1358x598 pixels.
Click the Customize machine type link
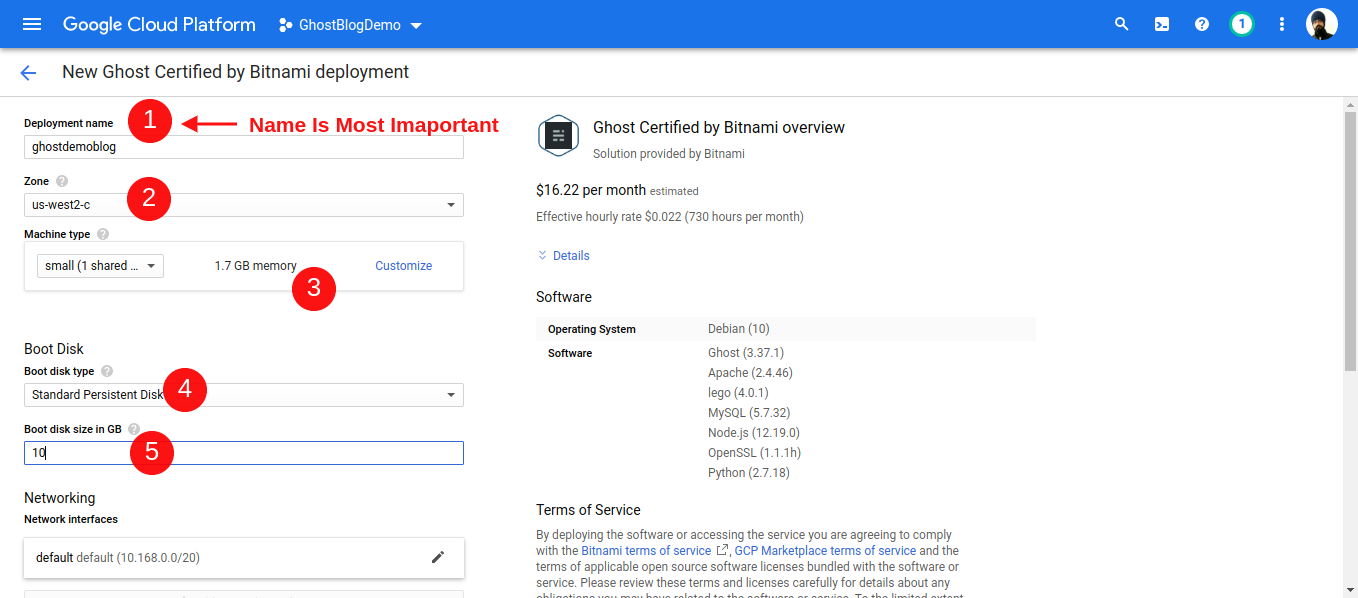(x=403, y=265)
